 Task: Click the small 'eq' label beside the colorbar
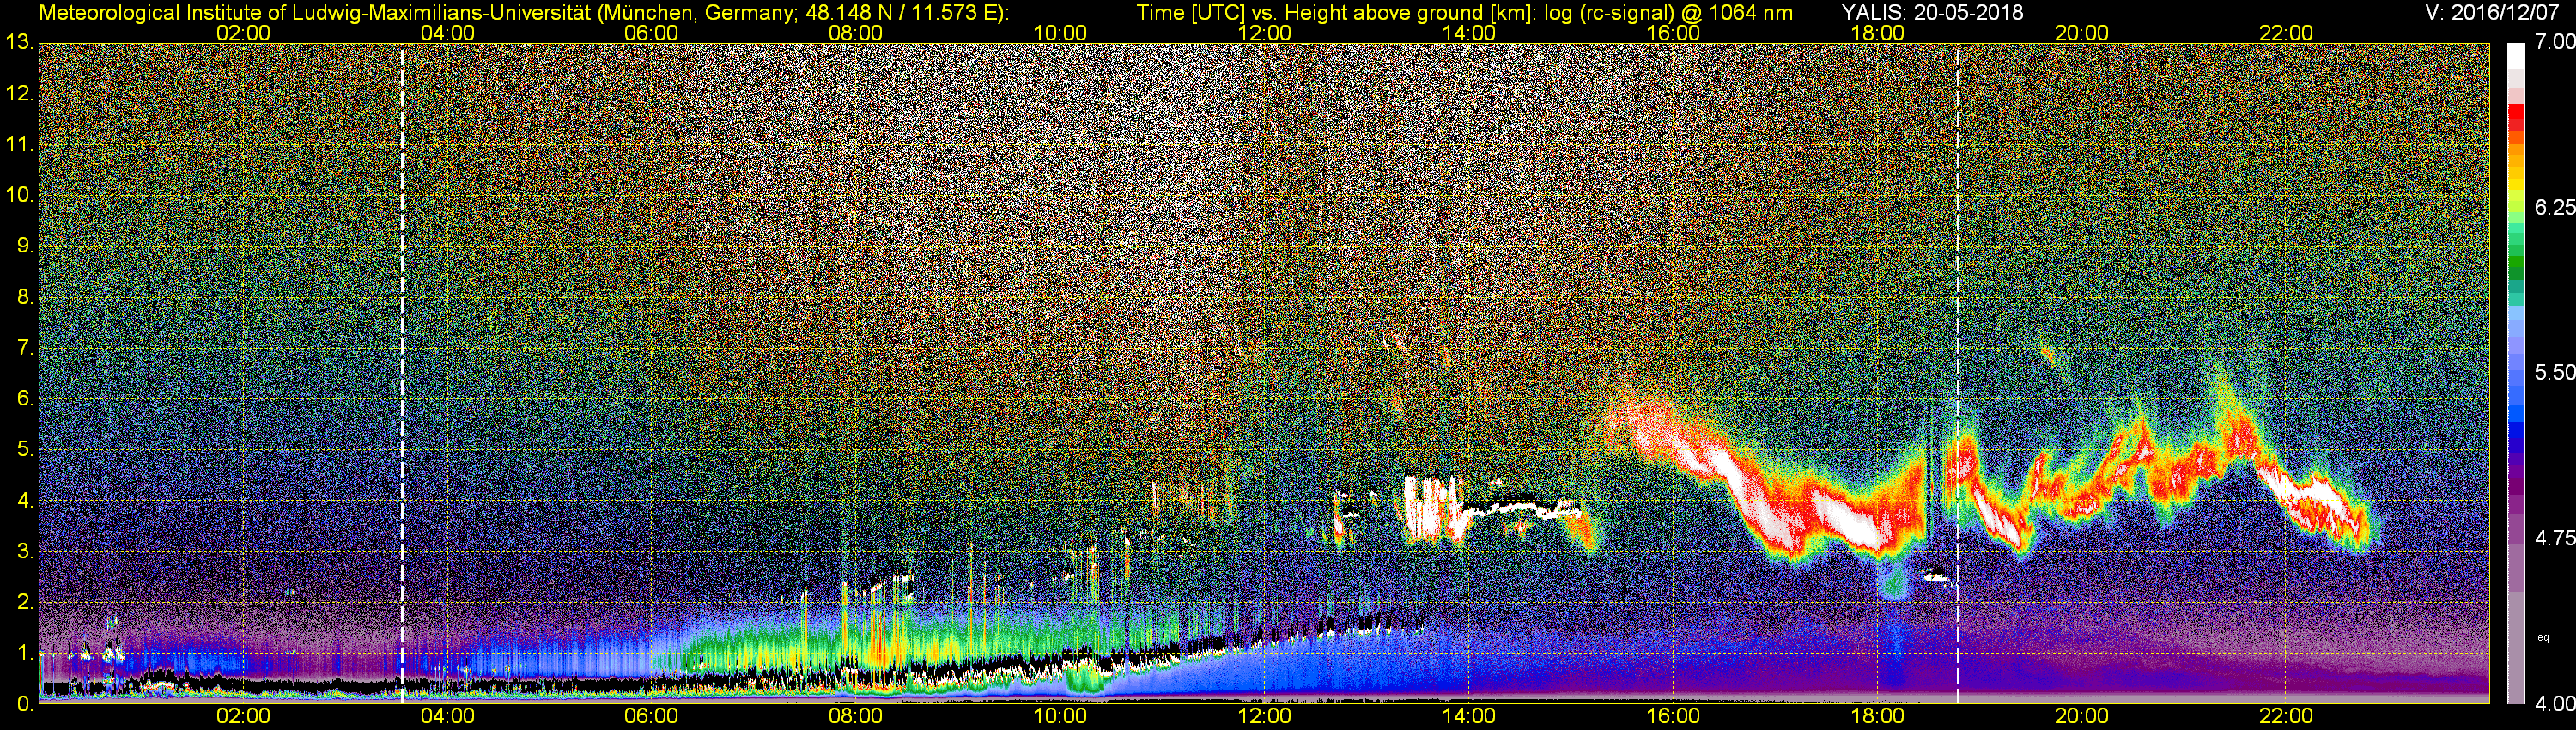(x=2543, y=637)
